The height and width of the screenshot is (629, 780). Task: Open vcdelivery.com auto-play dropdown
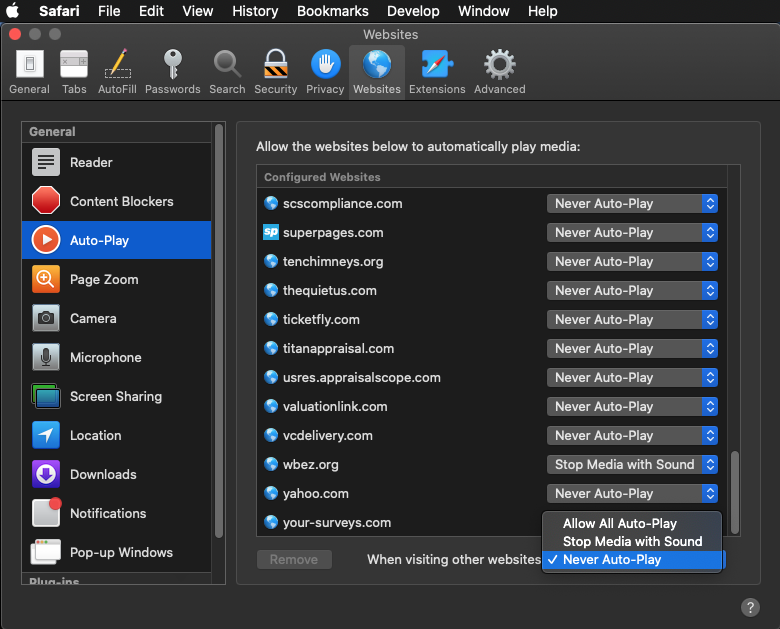click(x=632, y=435)
